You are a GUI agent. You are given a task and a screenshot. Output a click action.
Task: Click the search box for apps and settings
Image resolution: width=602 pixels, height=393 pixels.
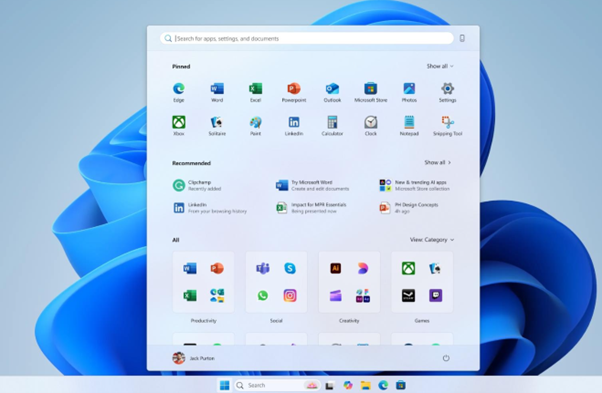(x=307, y=38)
